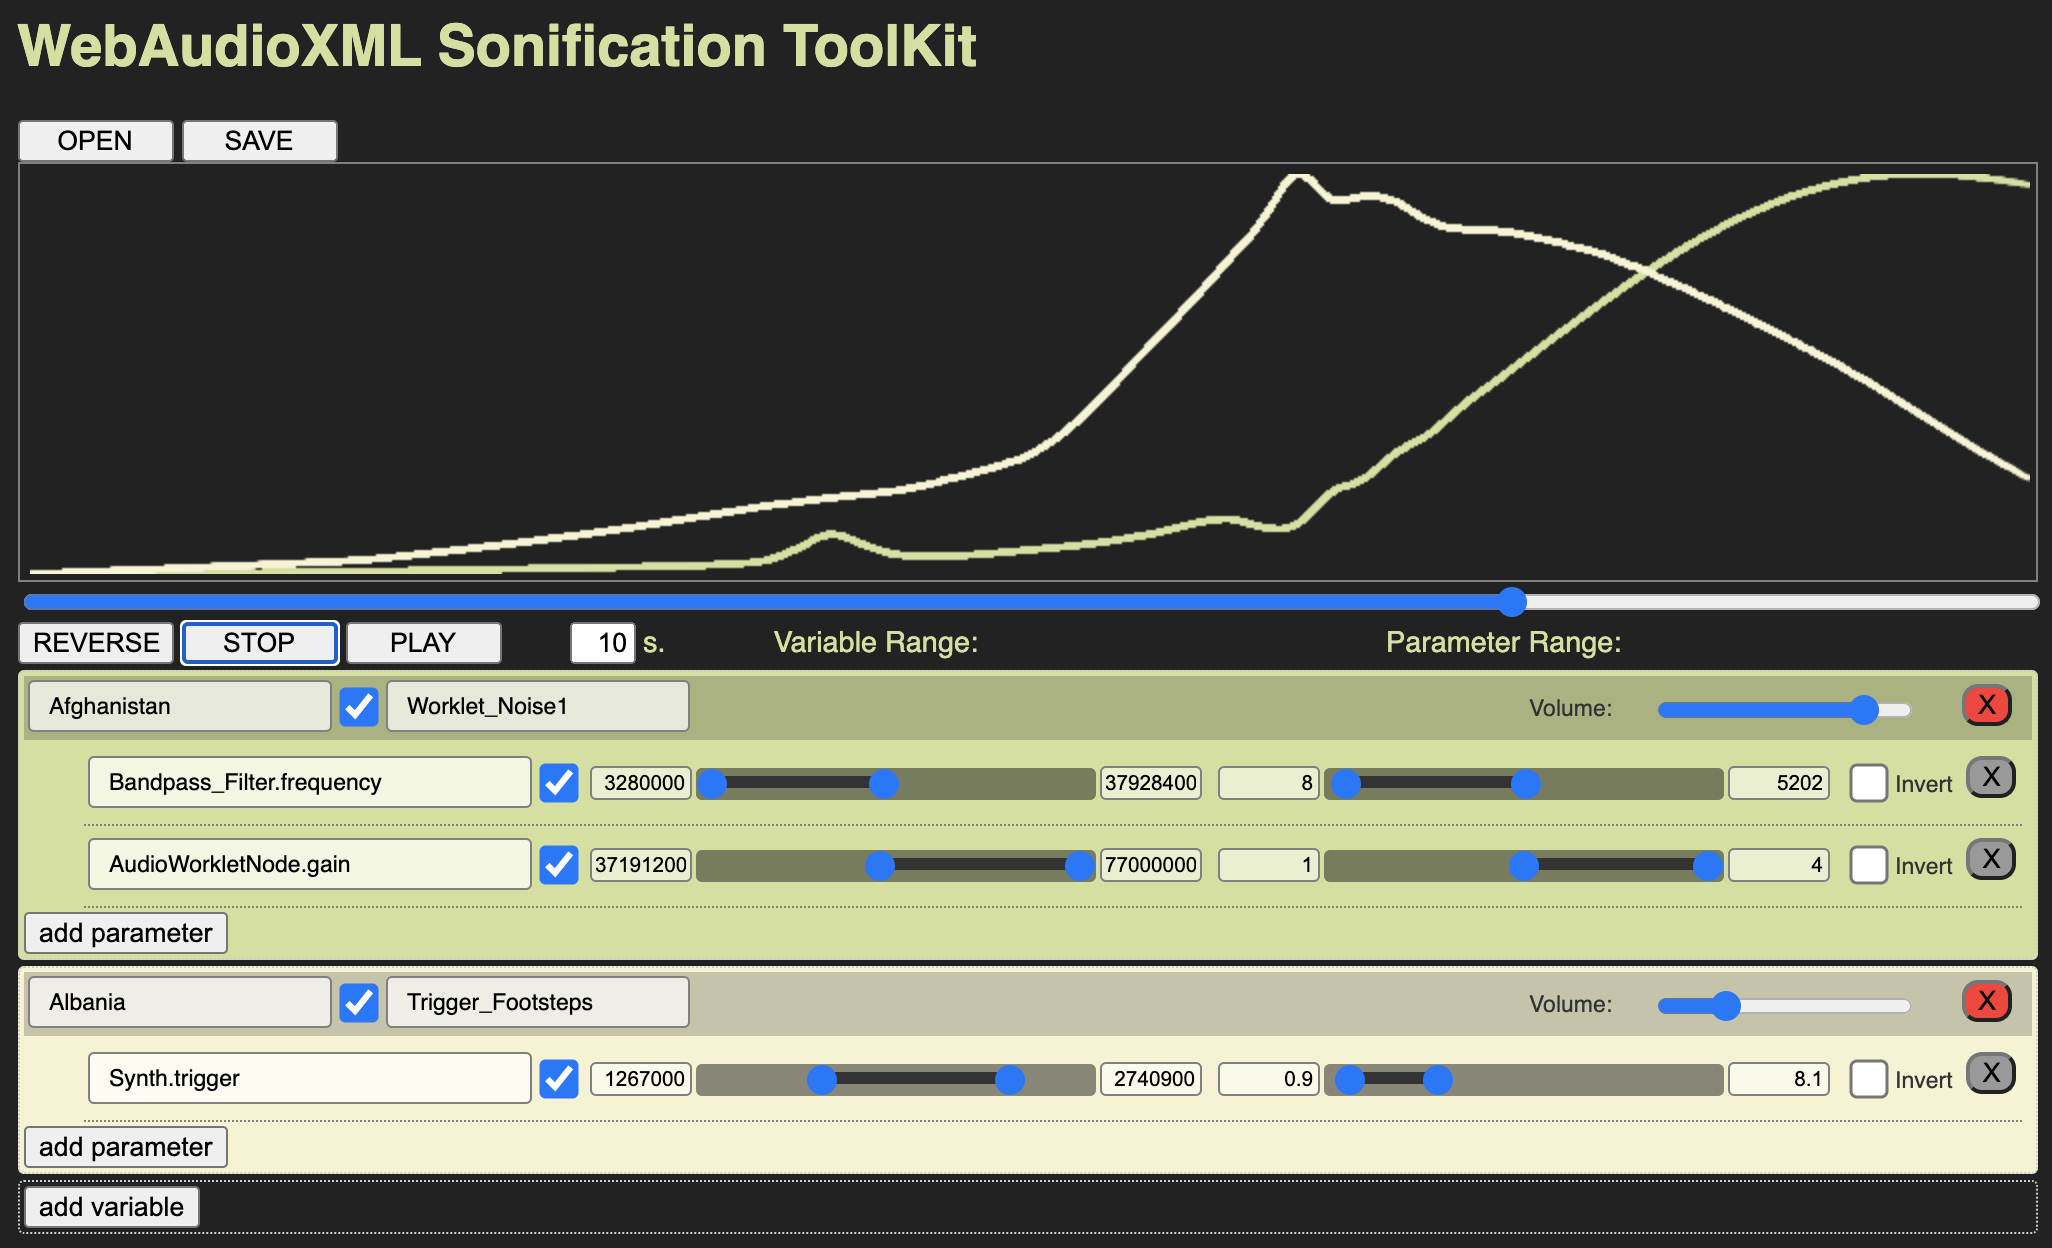
Task: Enable Invert for AudioWorkletNode.gain
Action: (1867, 867)
